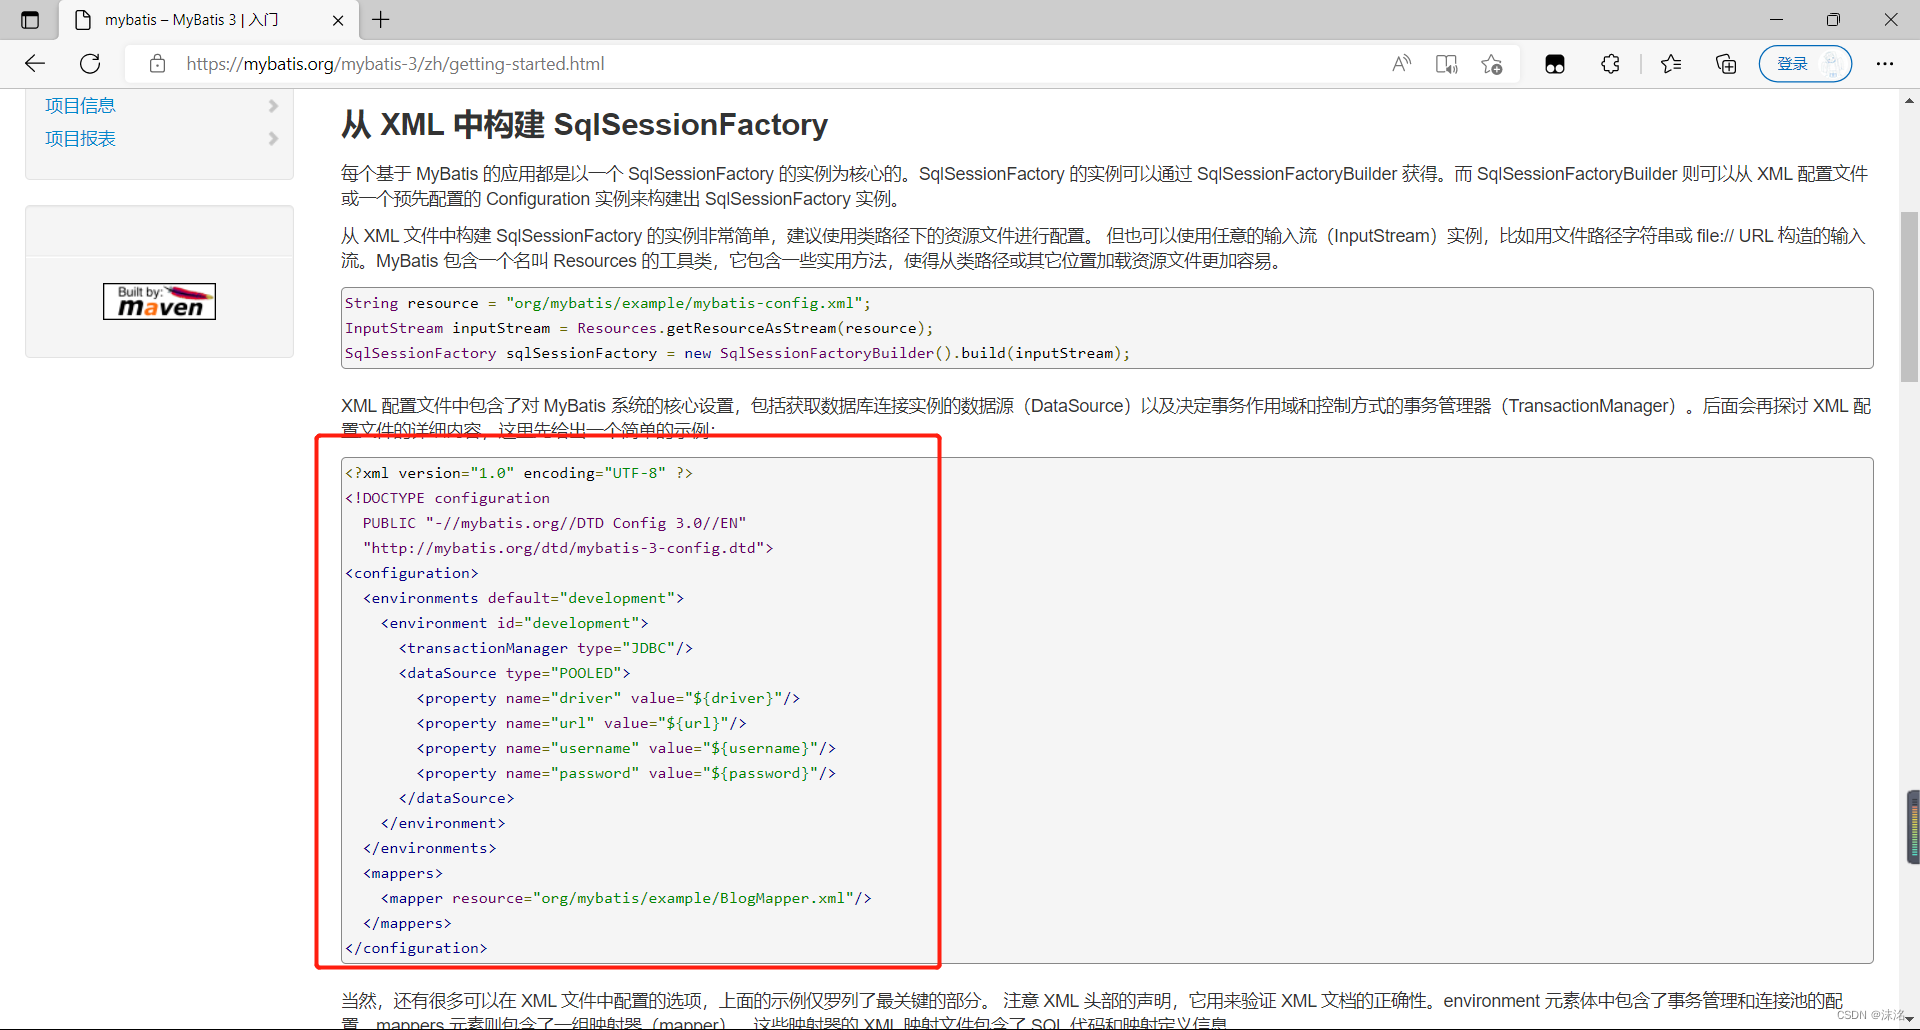Click the 登录 sign-in button
This screenshot has height=1030, width=1920.
tap(1805, 64)
